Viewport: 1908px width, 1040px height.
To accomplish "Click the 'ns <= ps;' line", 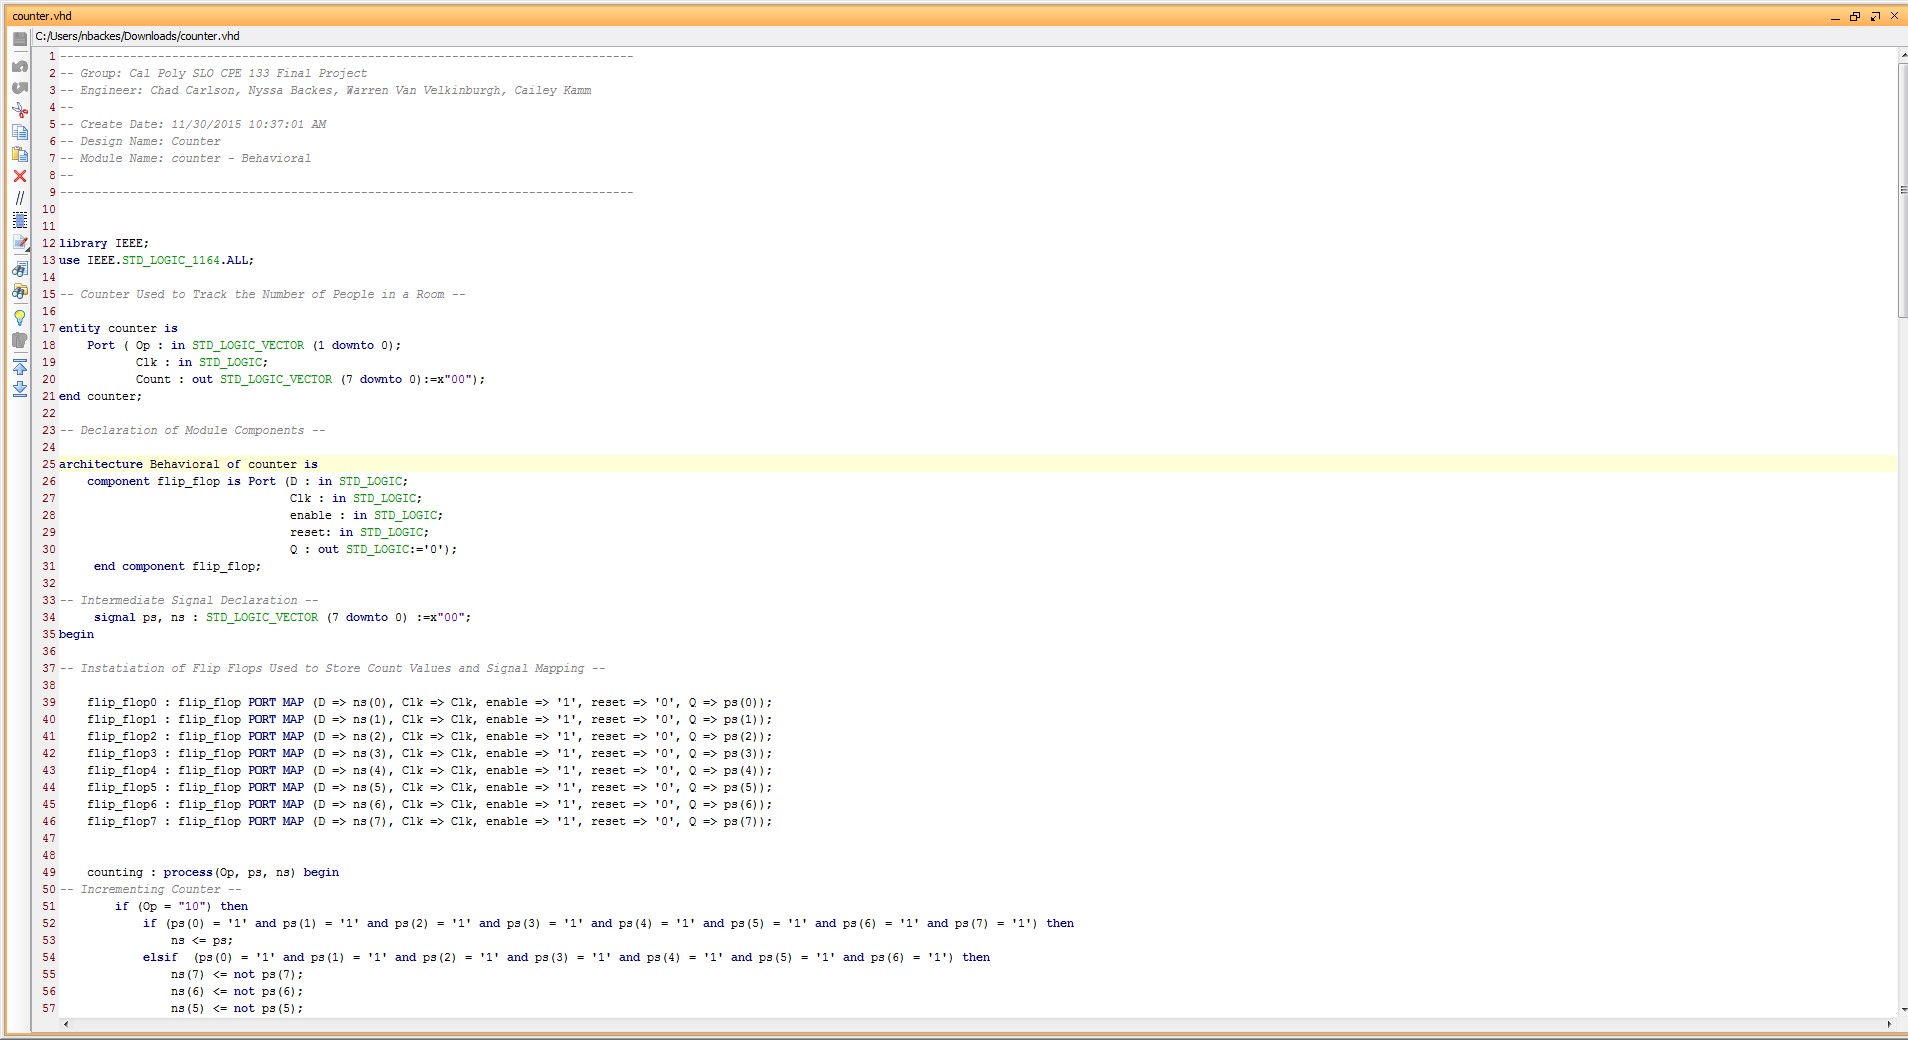I will [202, 940].
